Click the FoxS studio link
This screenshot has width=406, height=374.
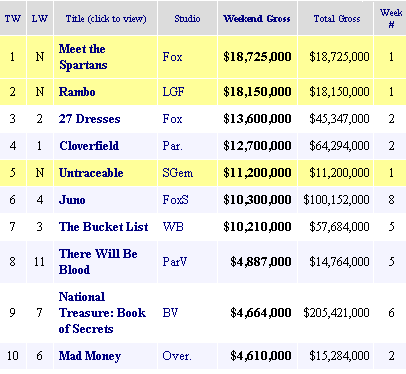point(175,200)
